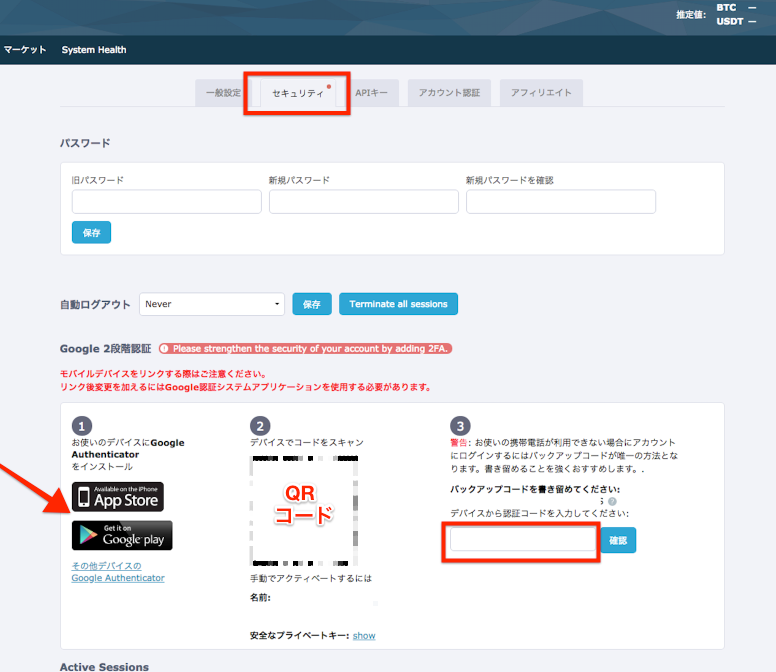Click the 2FA warning exclamation icon
Screen dimensions: 776x672
(x=164, y=348)
